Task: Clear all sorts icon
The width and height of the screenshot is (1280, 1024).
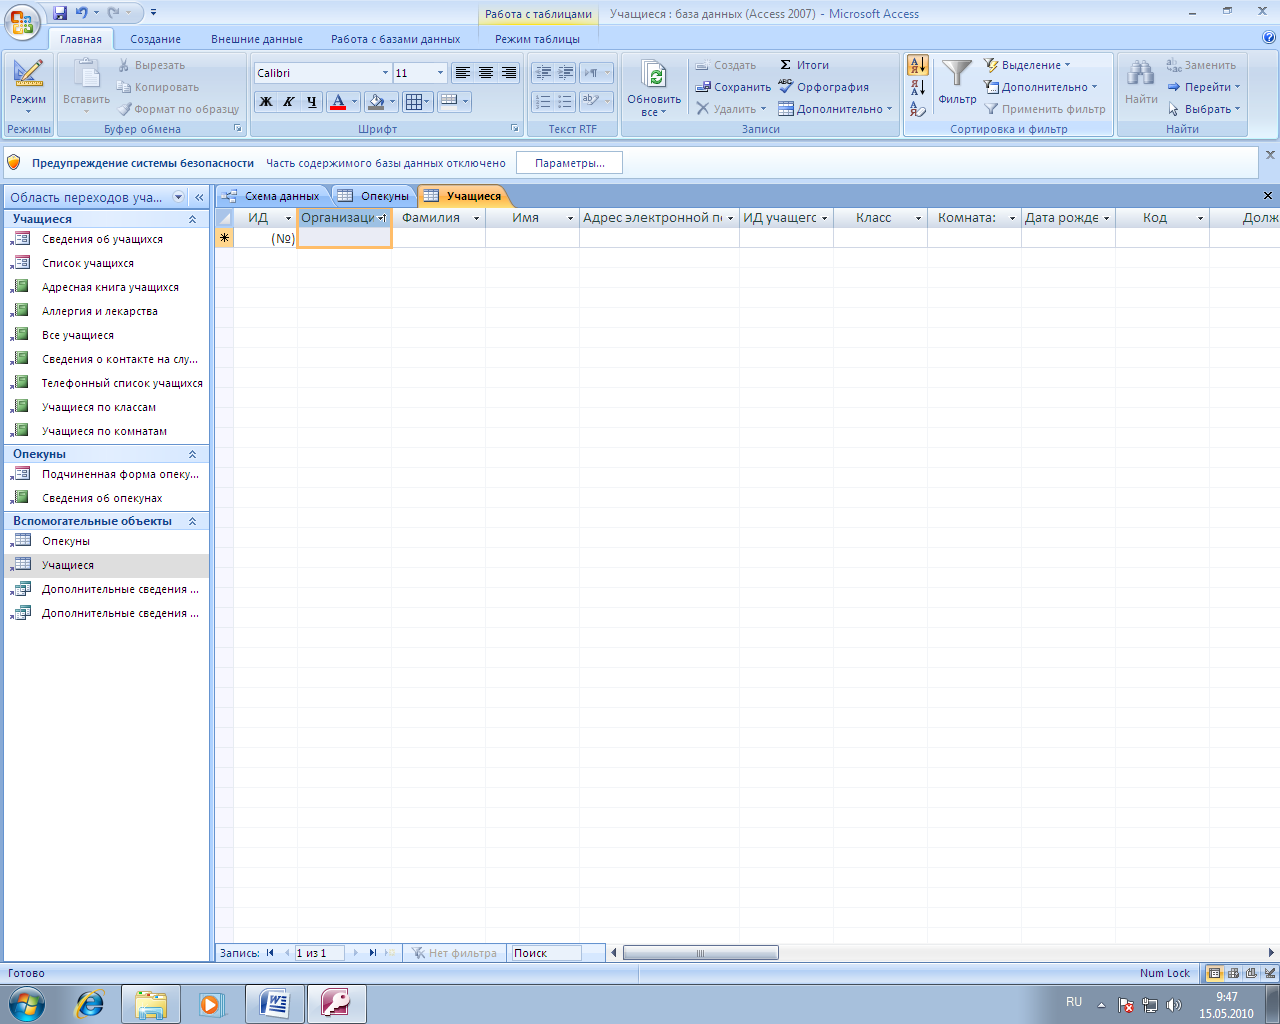Action: click(x=918, y=110)
